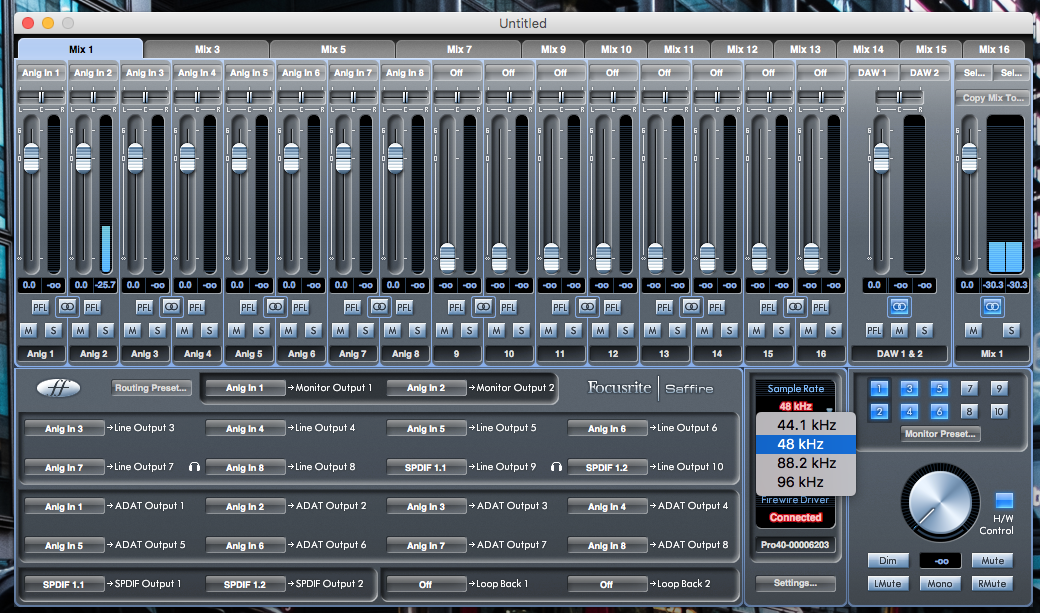
Task: Mute the Anlg 1 channel
Action: click(x=28, y=330)
